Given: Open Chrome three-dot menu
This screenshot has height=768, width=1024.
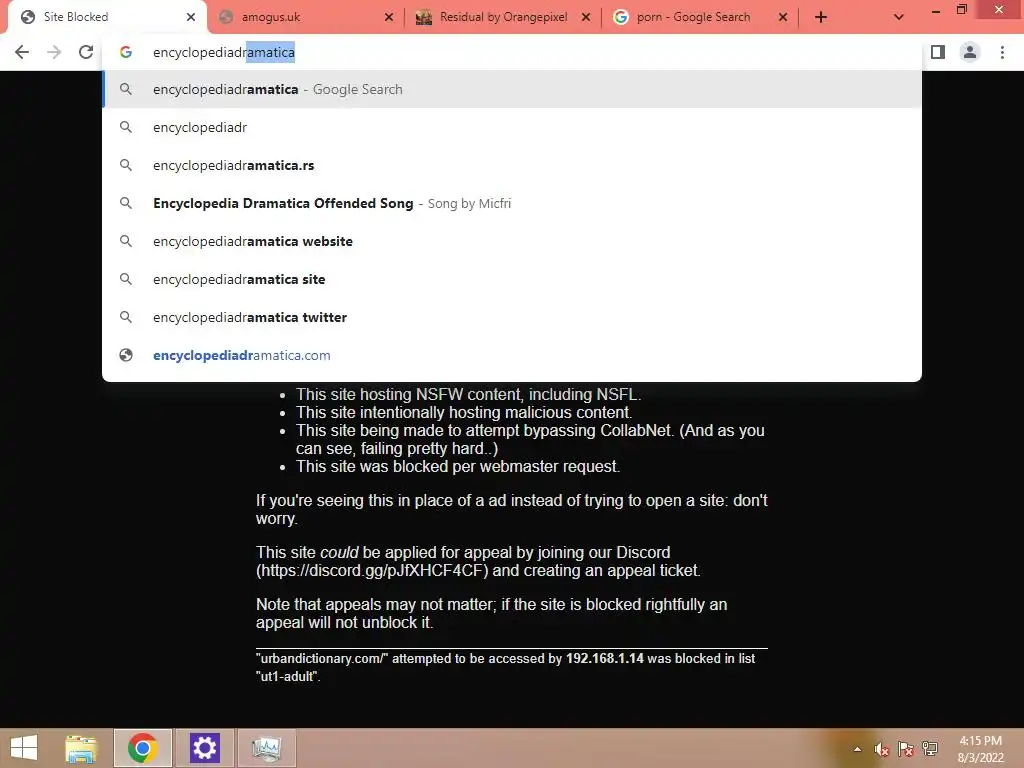Looking at the screenshot, I should 1002,52.
